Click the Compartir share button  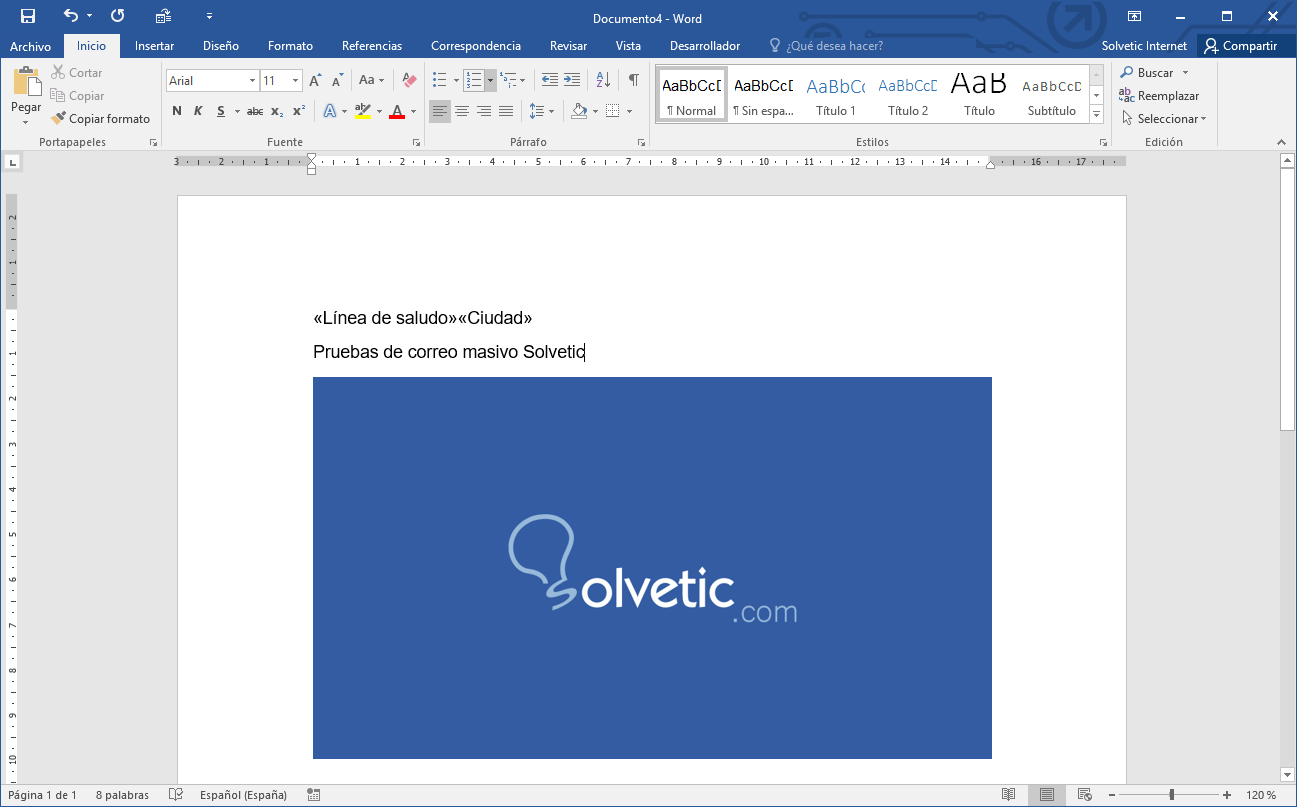click(x=1240, y=46)
